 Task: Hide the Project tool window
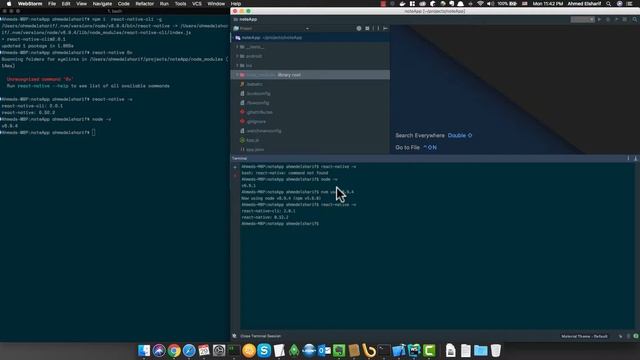pos(385,29)
